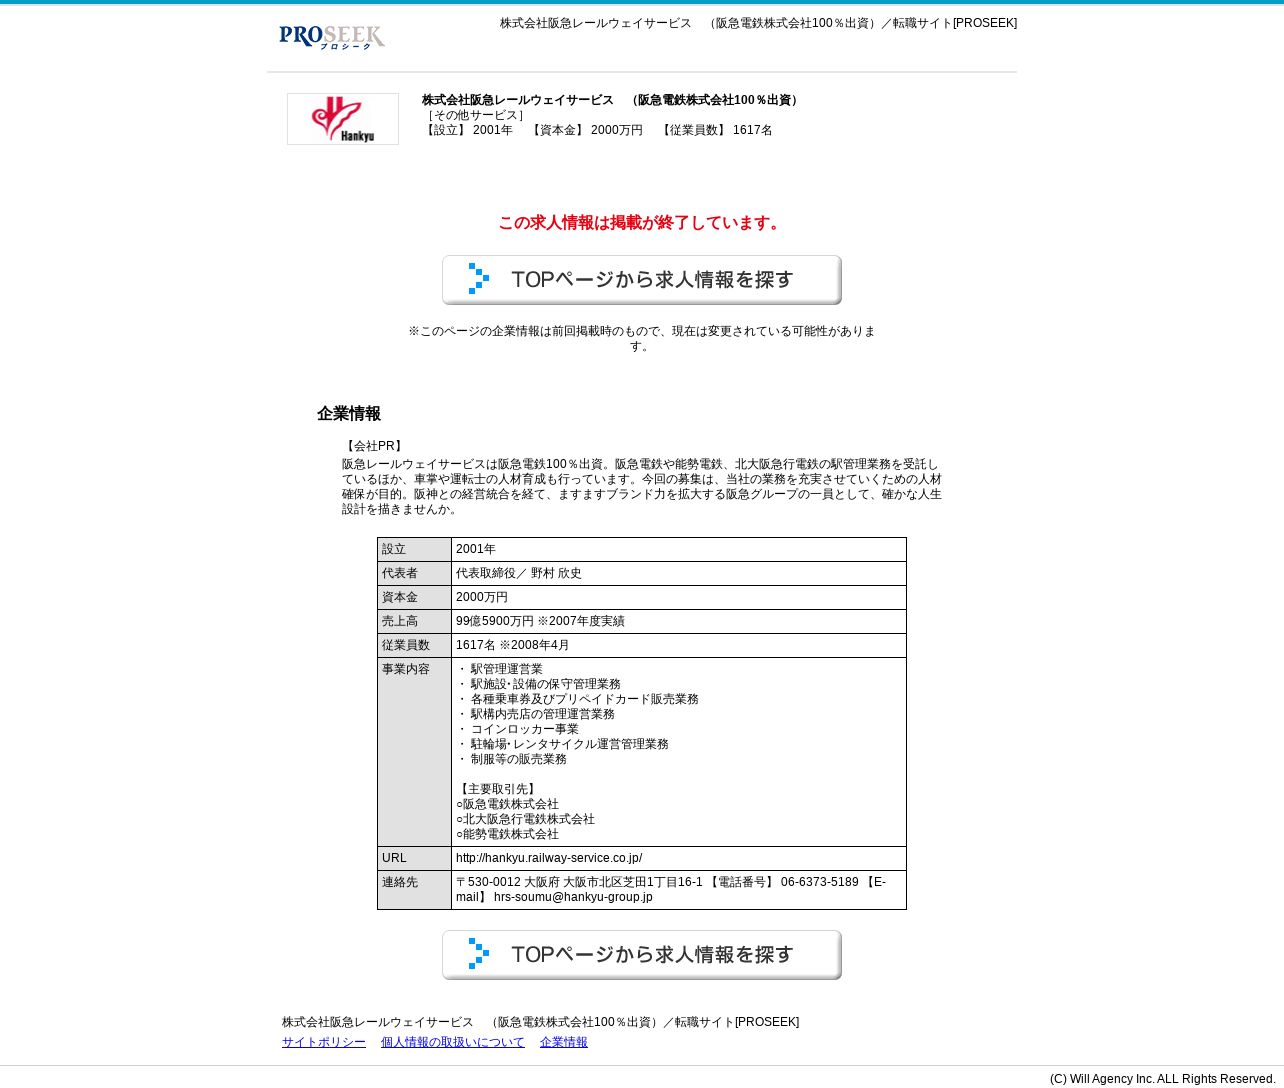Click '○北大阪急行電鉄株式会社' client entry
The height and width of the screenshot is (1088, 1284).
click(525, 819)
